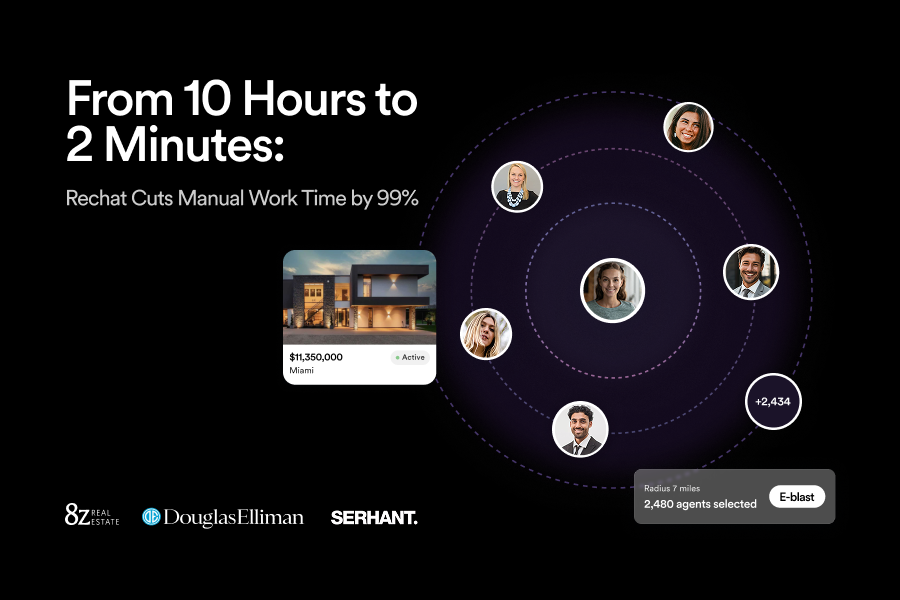Click the headline From 10 Hours to 2 Minutes
This screenshot has height=600, width=900.
point(240,122)
